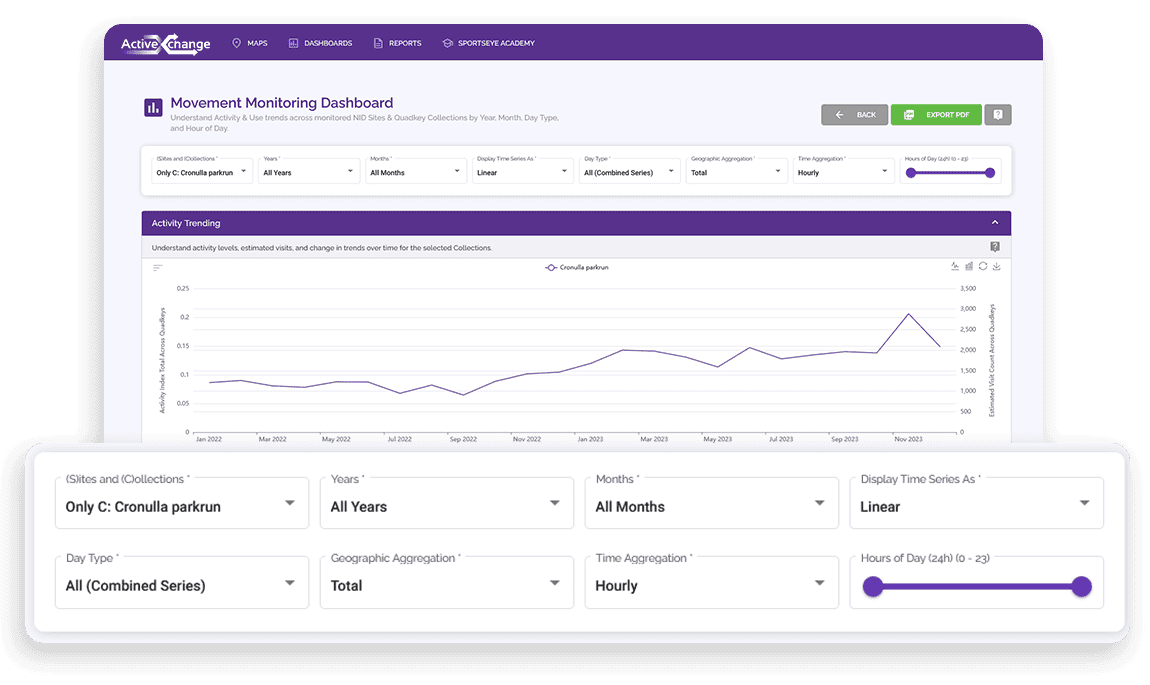Screen dimensions: 1150x685
Task: Click the chart restore/refresh icon
Action: tap(983, 266)
